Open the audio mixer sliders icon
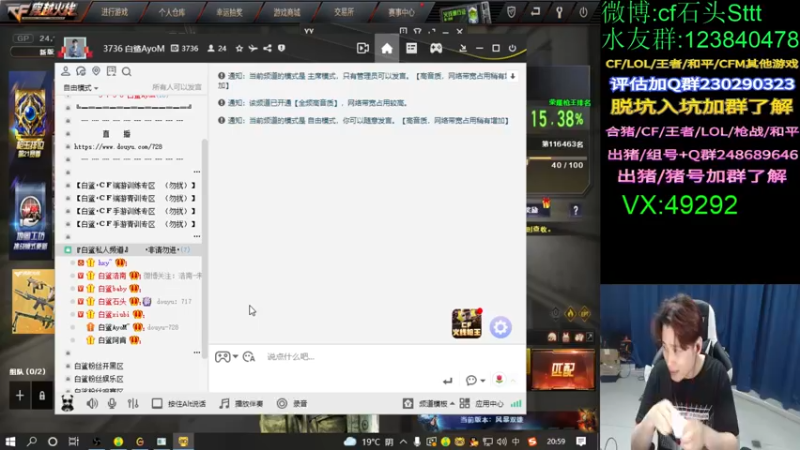 pyautogui.click(x=133, y=404)
